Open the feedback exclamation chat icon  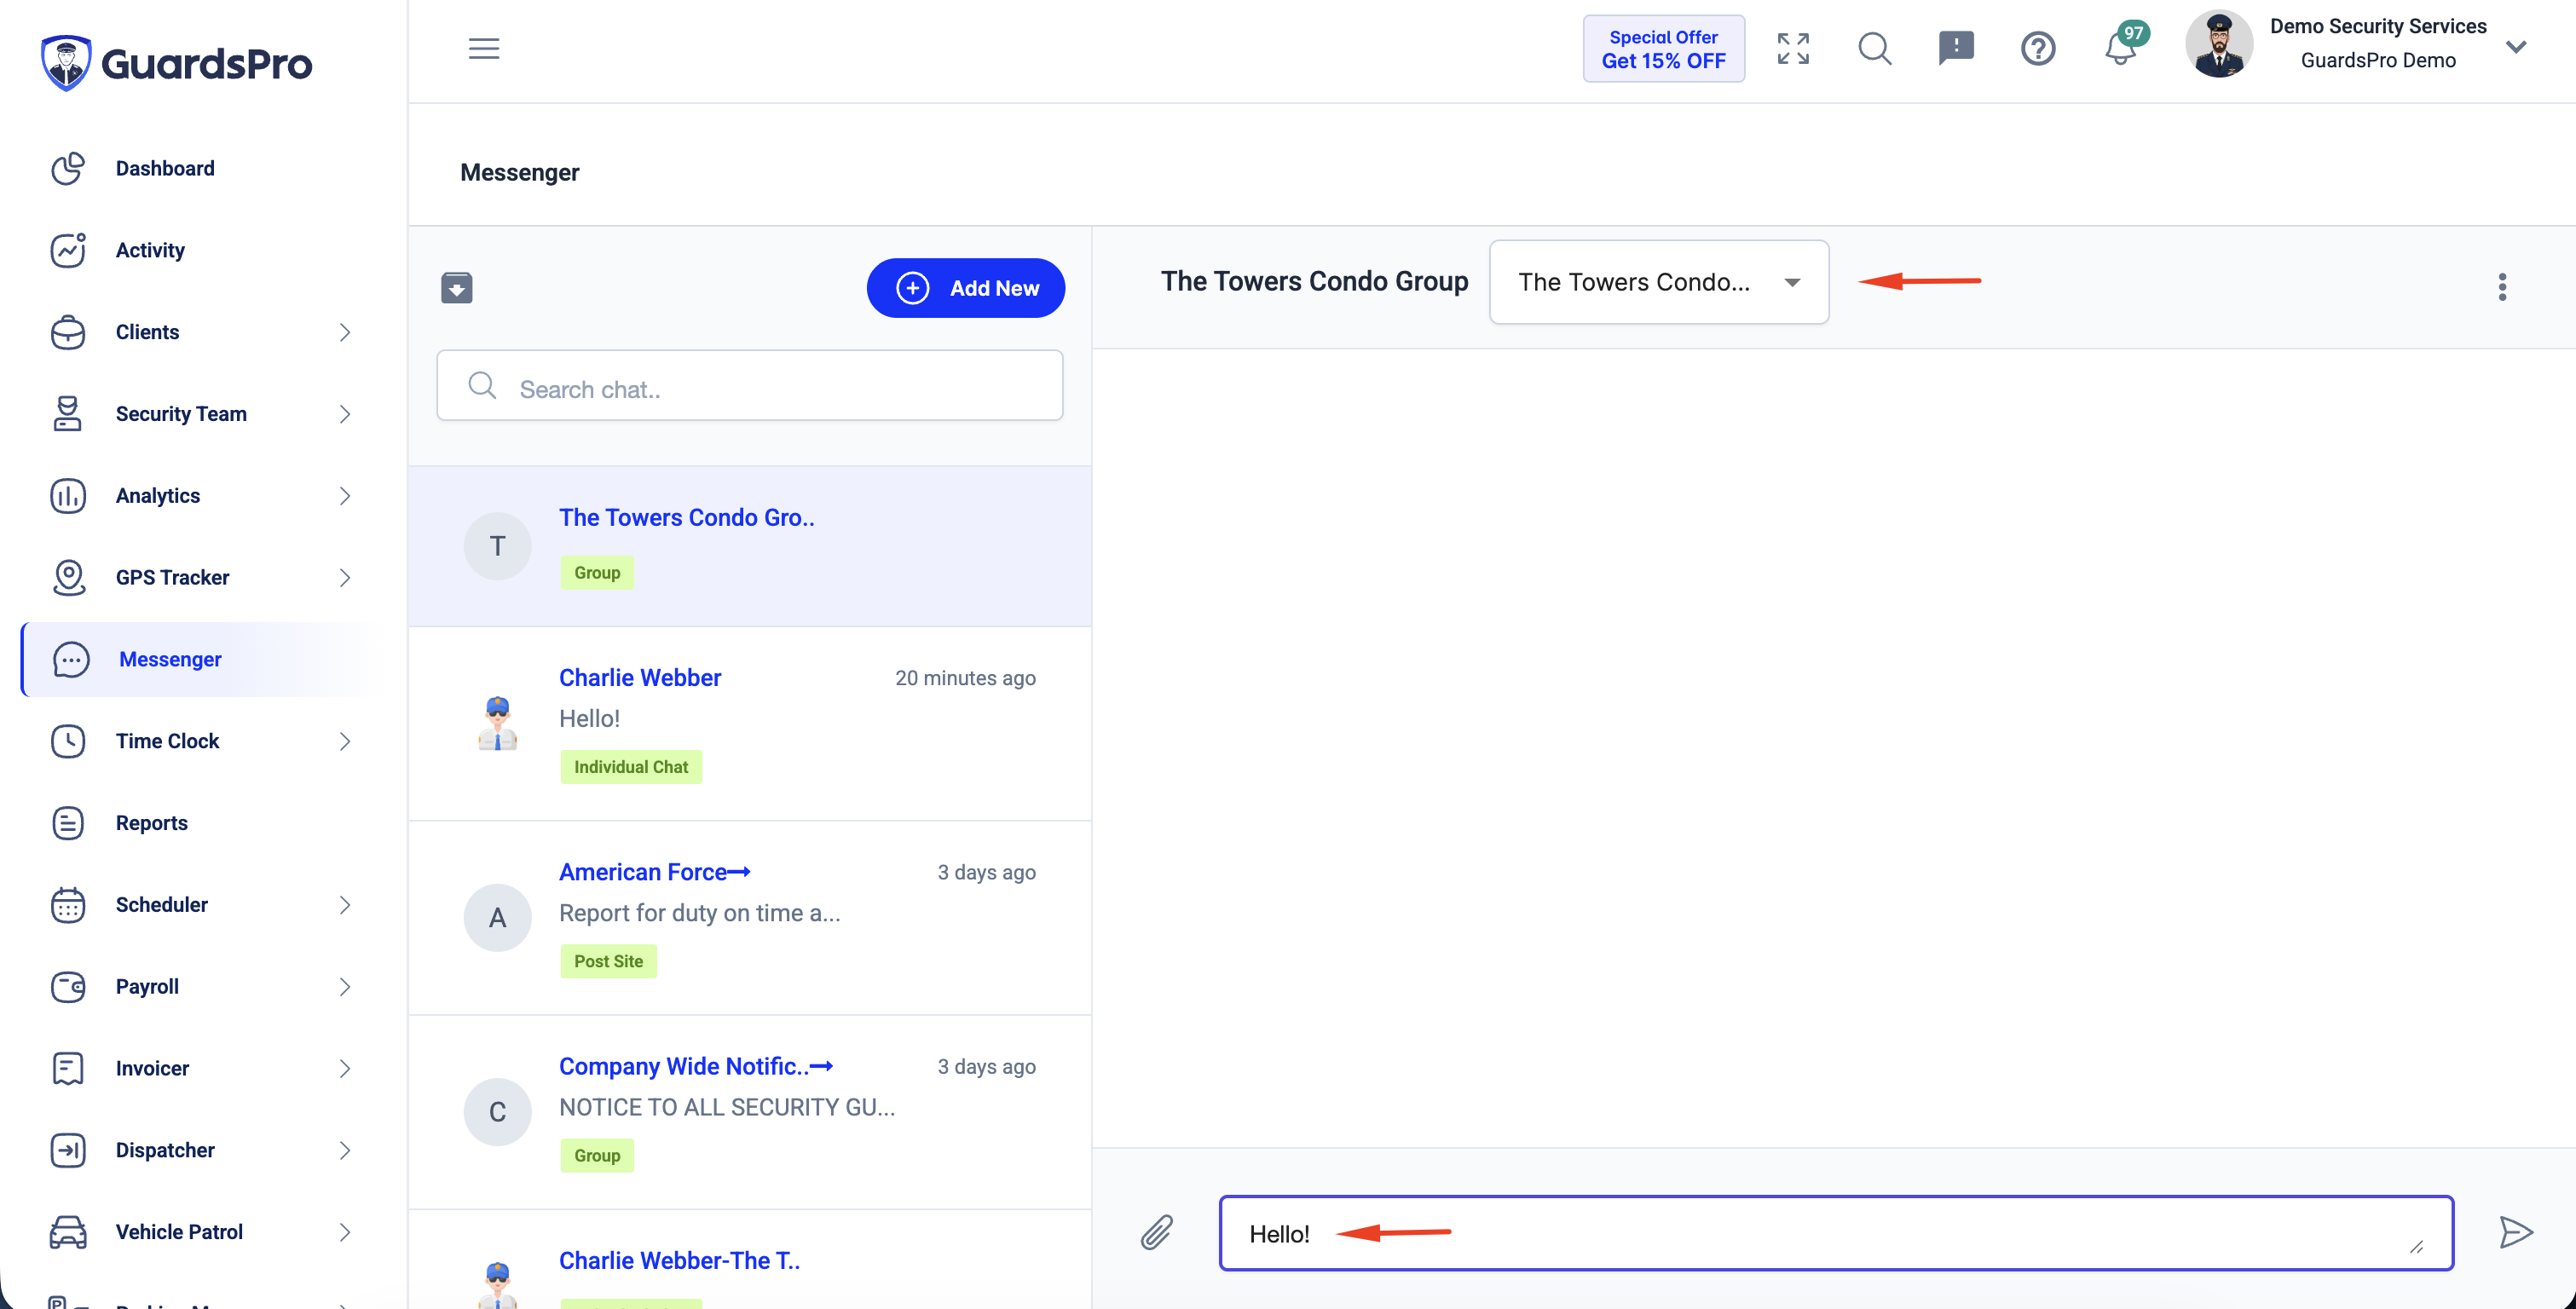1956,48
